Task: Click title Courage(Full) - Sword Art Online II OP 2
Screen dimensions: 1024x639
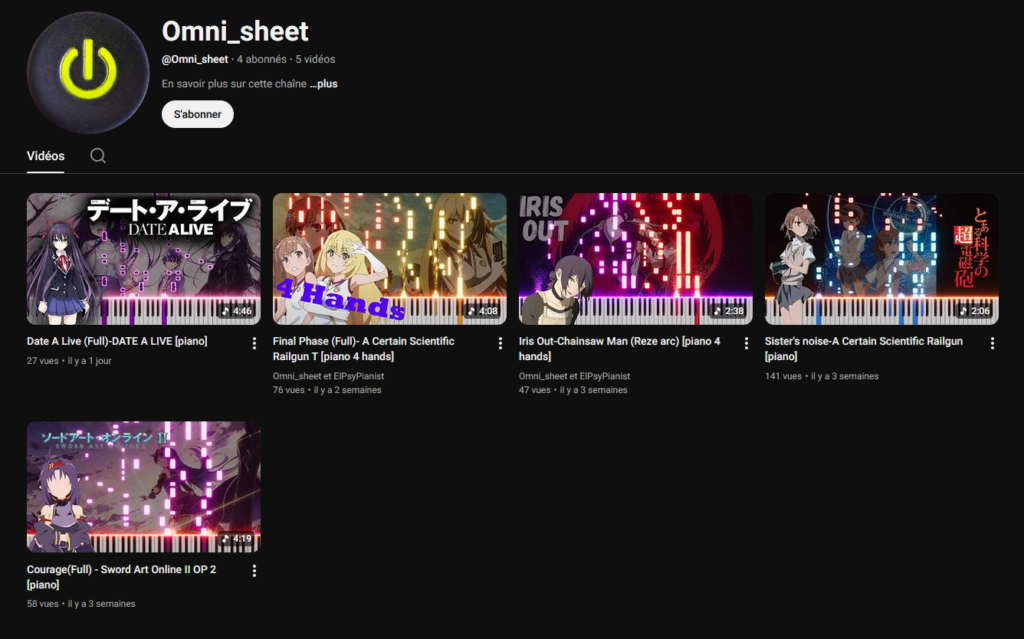Action: point(121,577)
